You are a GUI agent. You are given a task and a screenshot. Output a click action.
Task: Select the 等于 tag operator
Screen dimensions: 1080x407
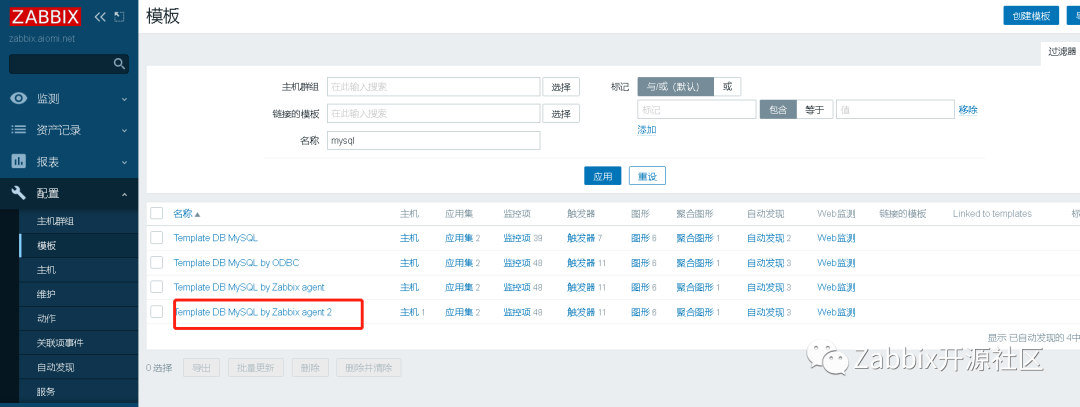(x=815, y=109)
